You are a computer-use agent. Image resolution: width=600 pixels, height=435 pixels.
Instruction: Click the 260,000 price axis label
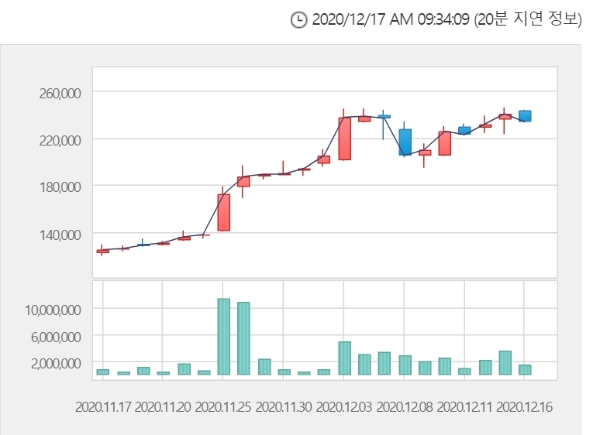[x=57, y=93]
